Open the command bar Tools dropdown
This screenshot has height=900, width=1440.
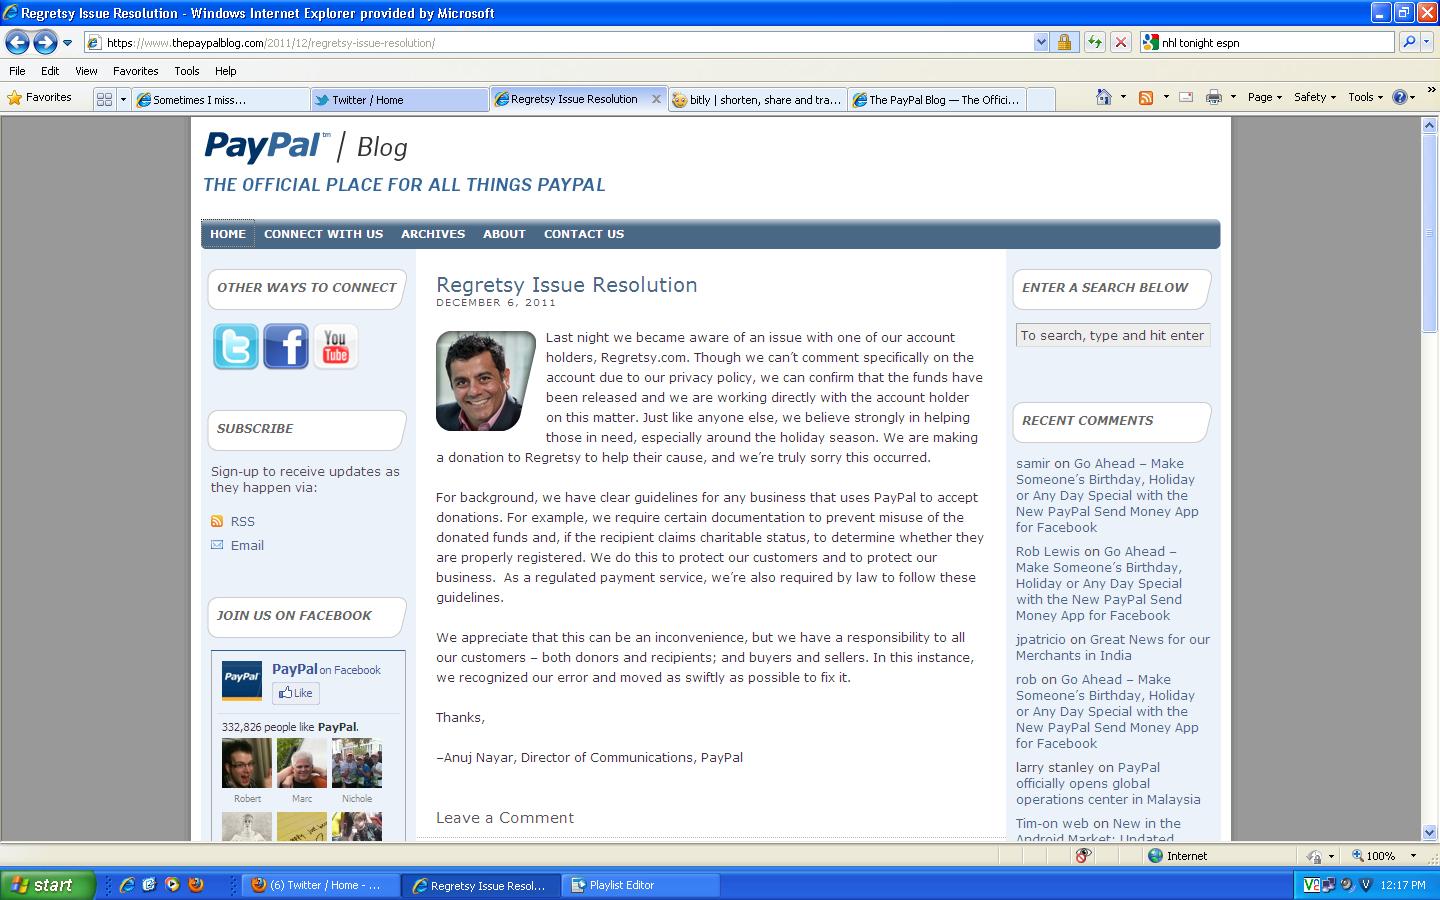pos(1365,97)
